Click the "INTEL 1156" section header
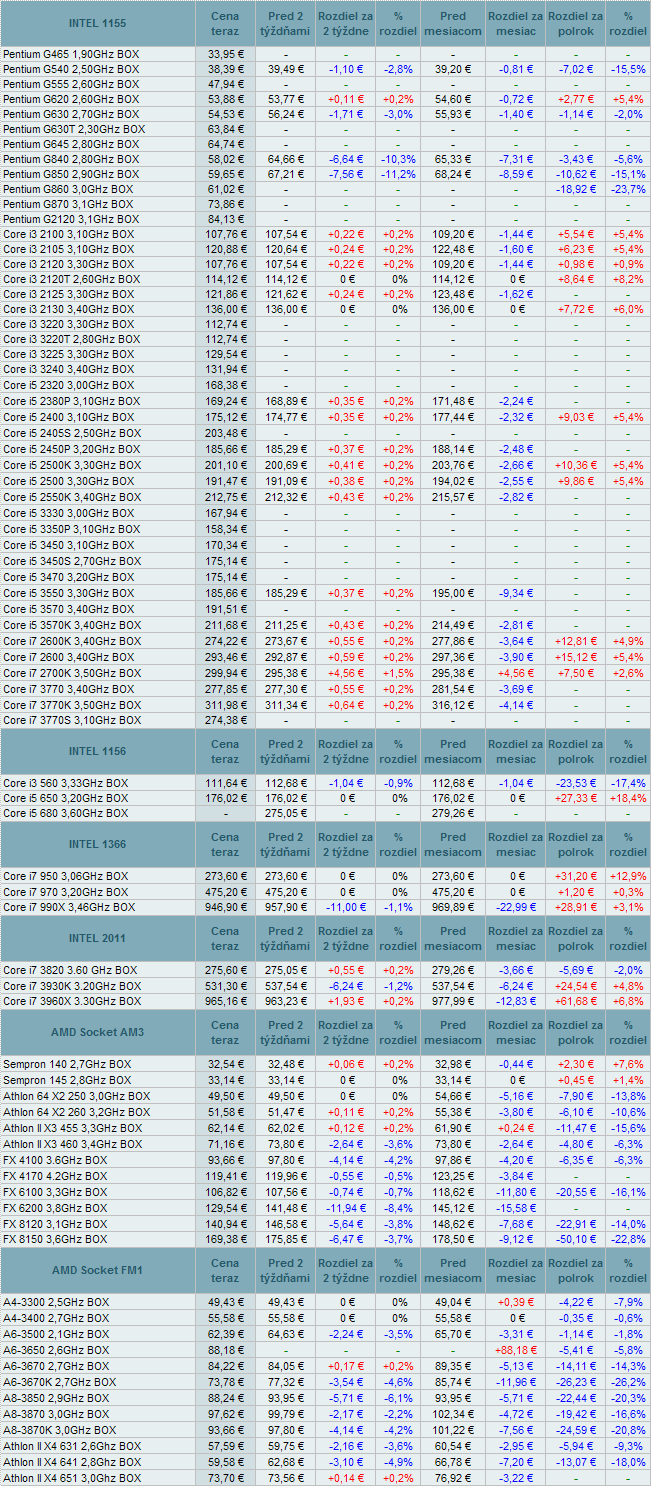Viewport: 651px width, 1486px height. (97, 752)
